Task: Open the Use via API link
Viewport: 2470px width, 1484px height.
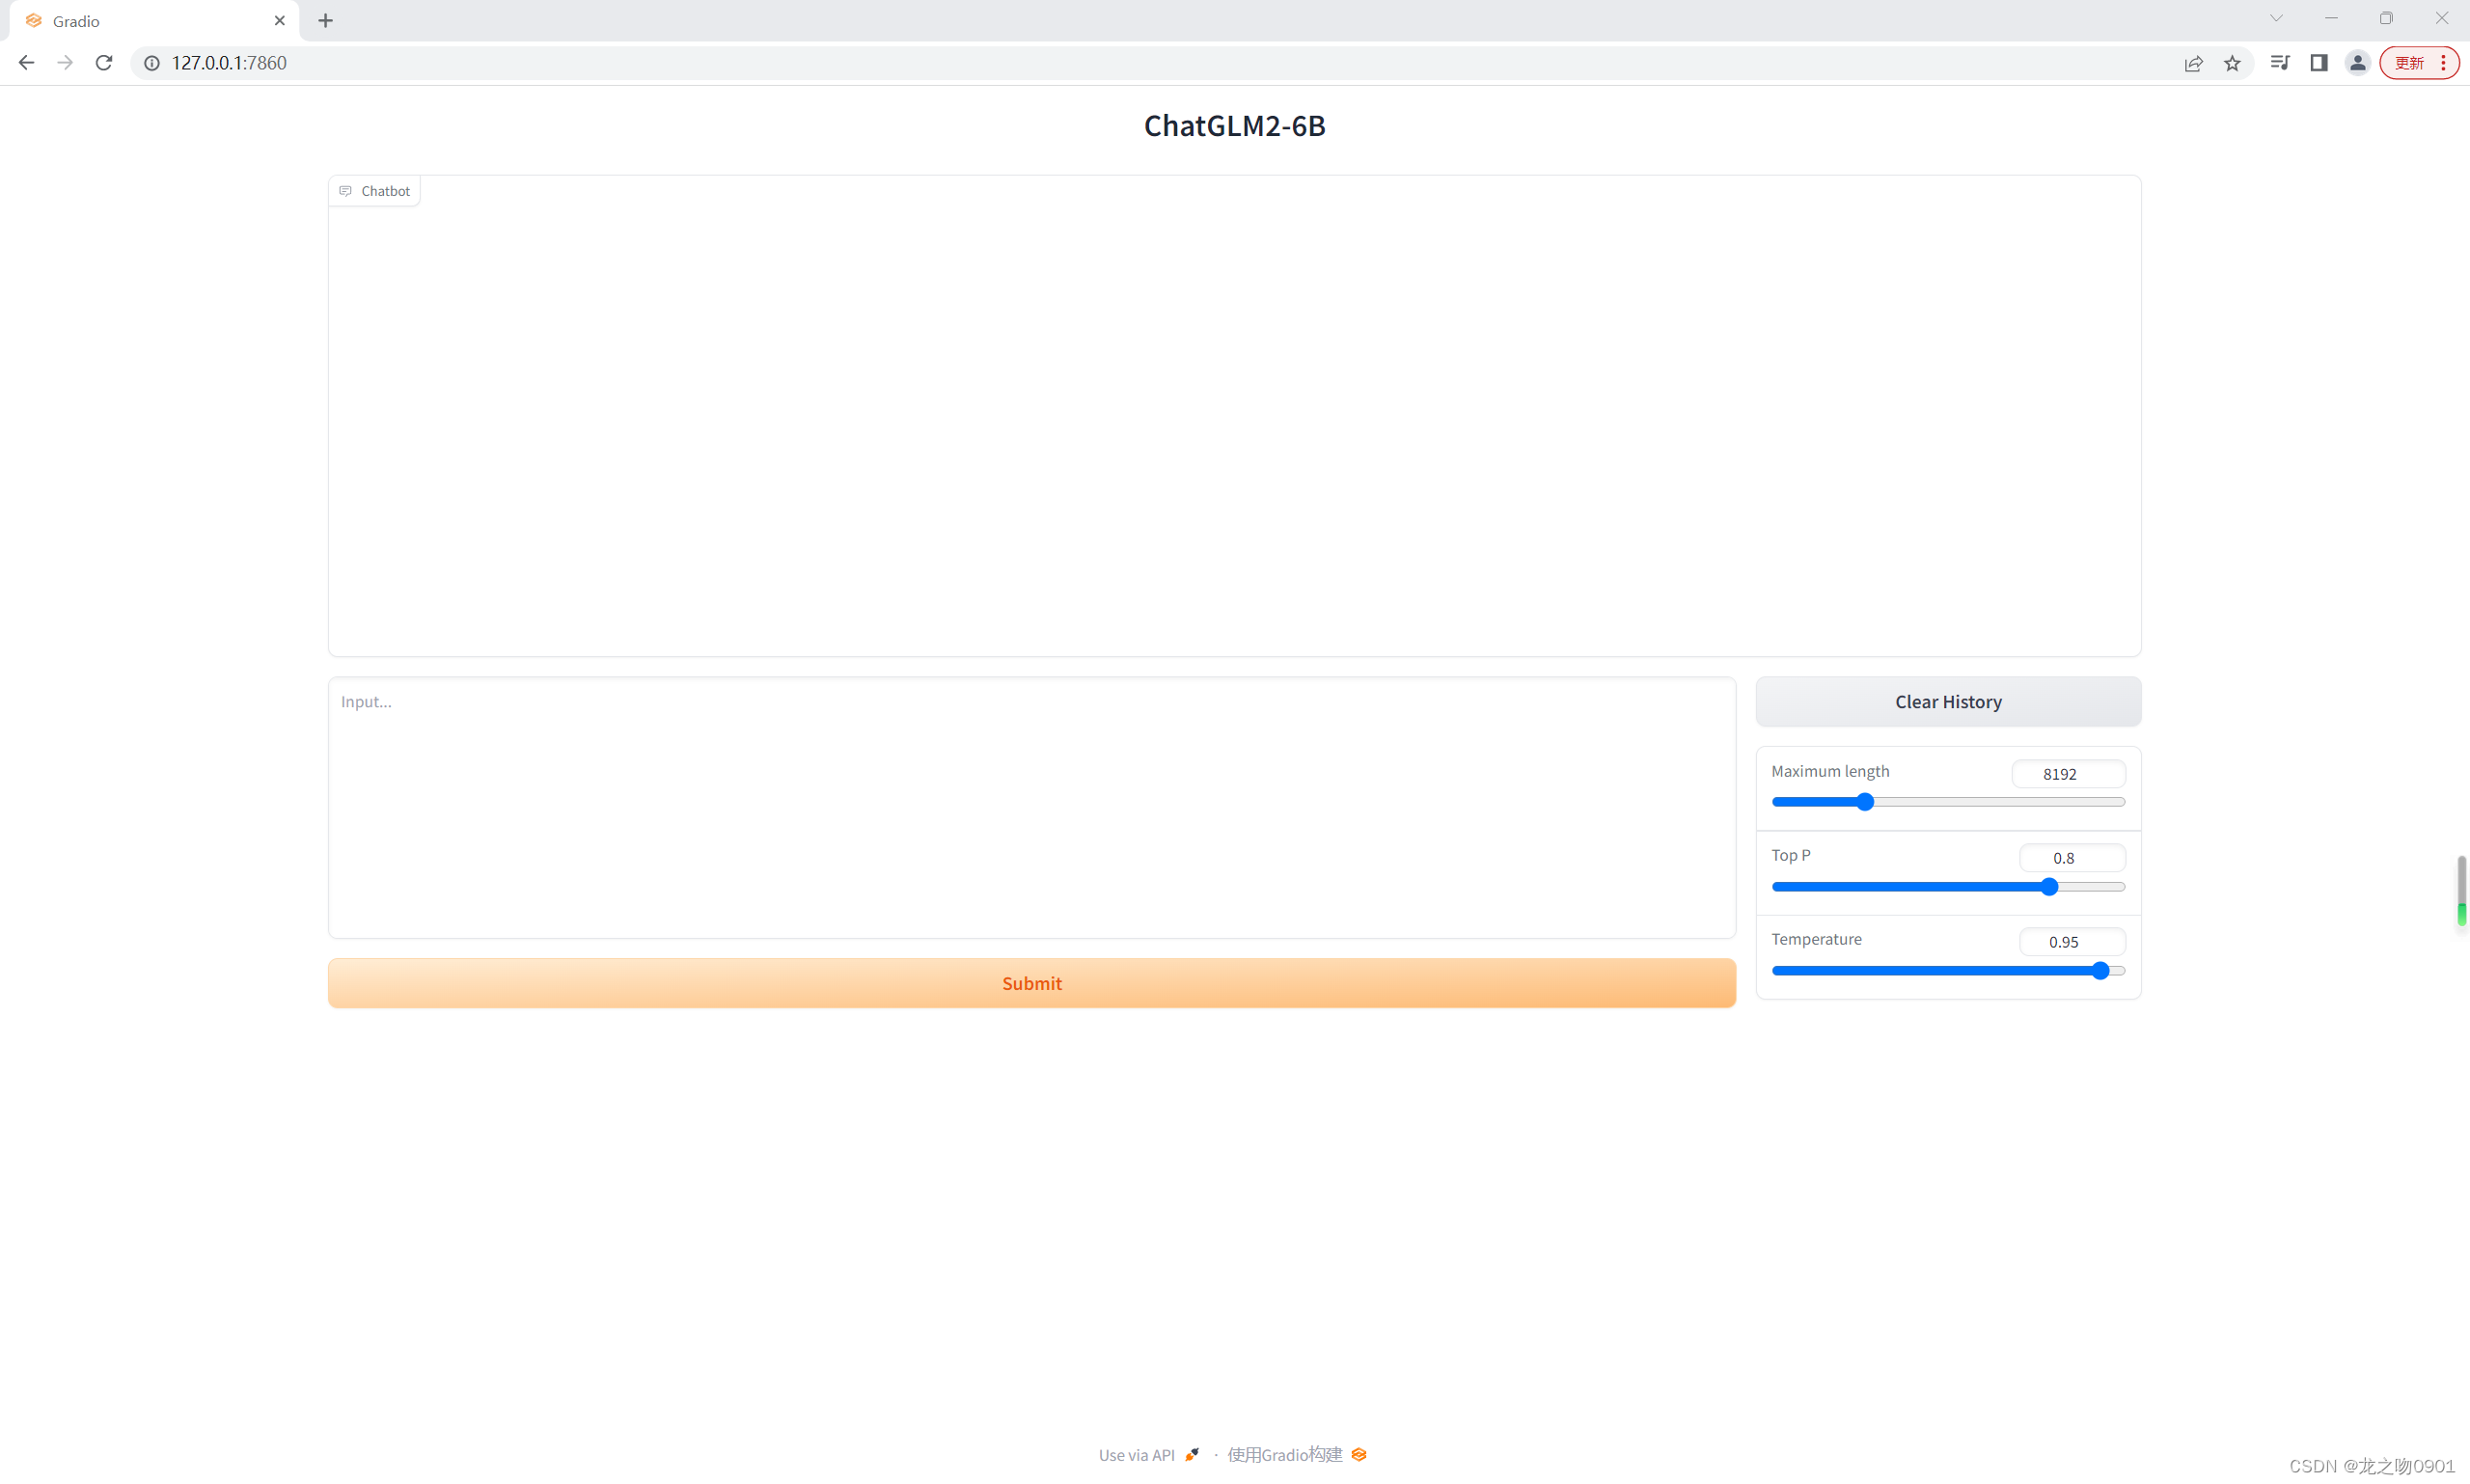Action: pos(1149,1455)
